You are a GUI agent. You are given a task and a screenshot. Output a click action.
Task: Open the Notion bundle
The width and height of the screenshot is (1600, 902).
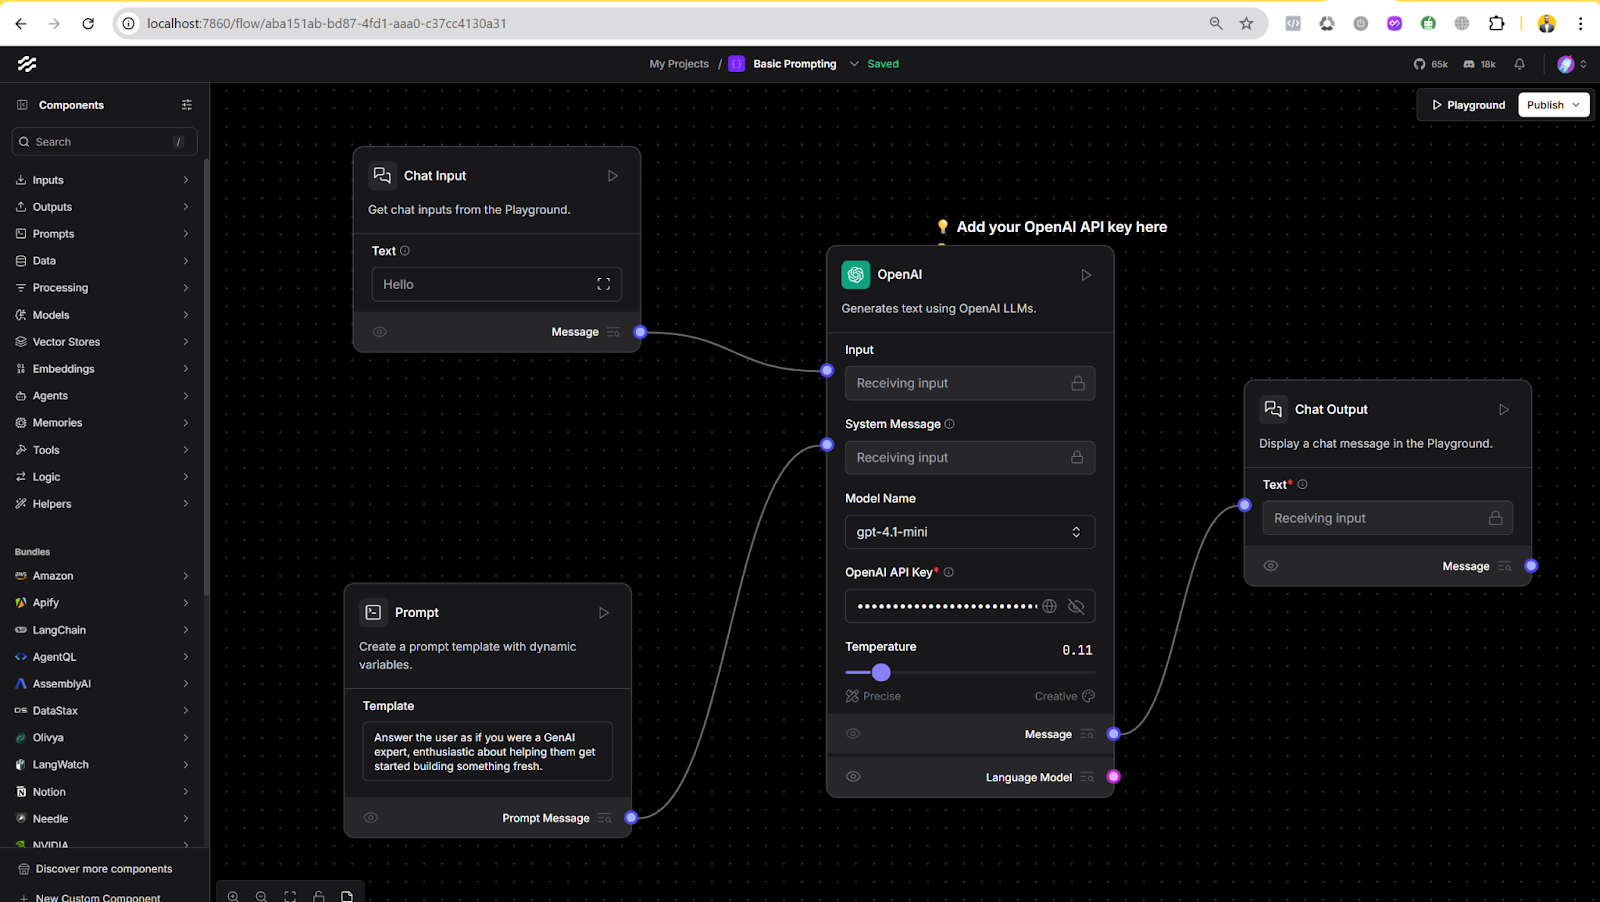pos(104,792)
